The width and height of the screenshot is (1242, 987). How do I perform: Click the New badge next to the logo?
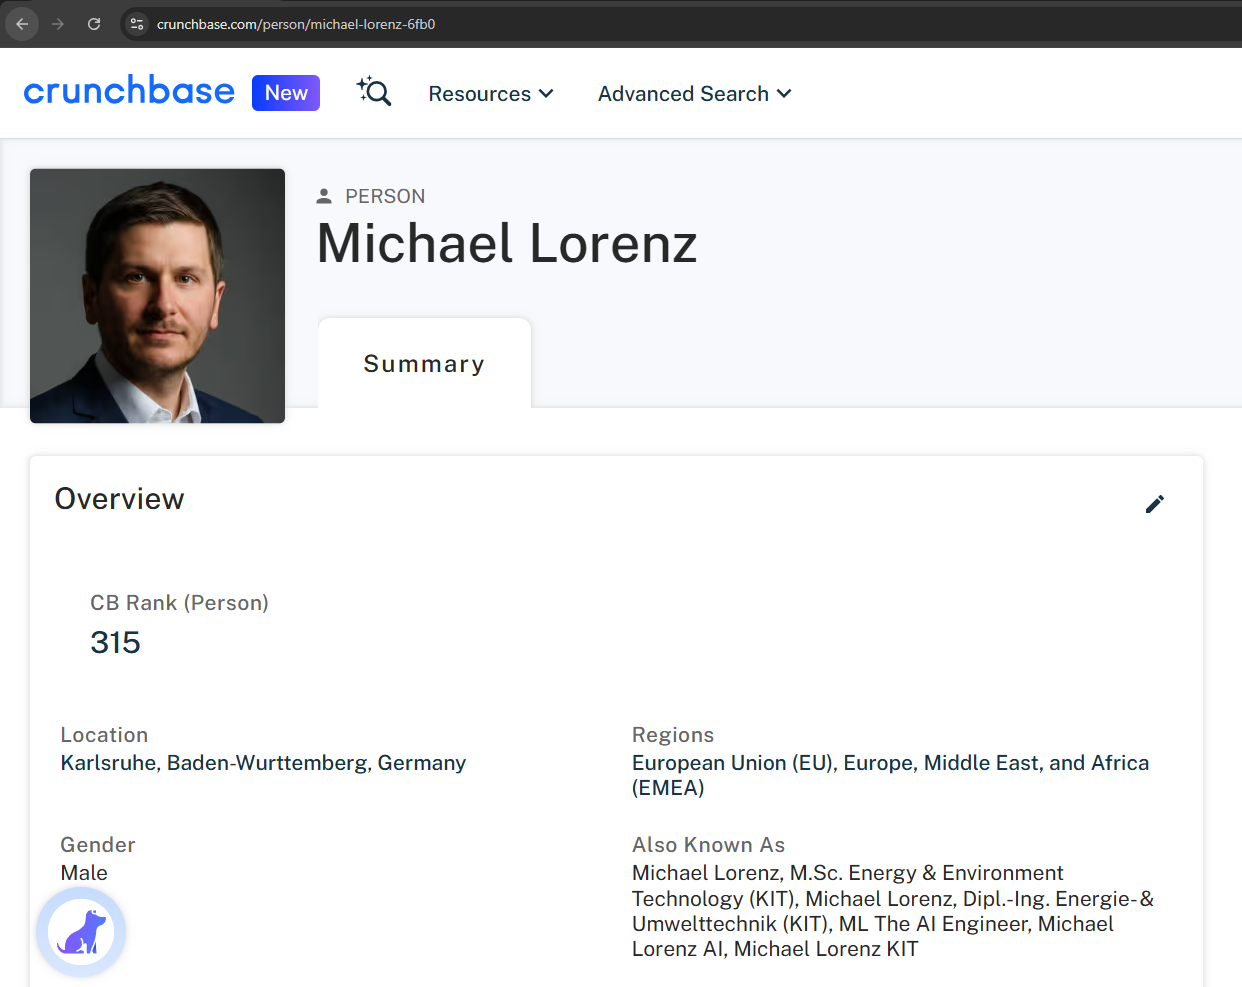286,92
